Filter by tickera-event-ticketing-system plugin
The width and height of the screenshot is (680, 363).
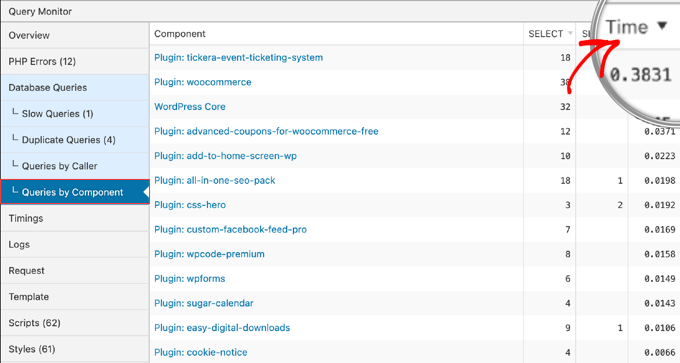pos(239,58)
